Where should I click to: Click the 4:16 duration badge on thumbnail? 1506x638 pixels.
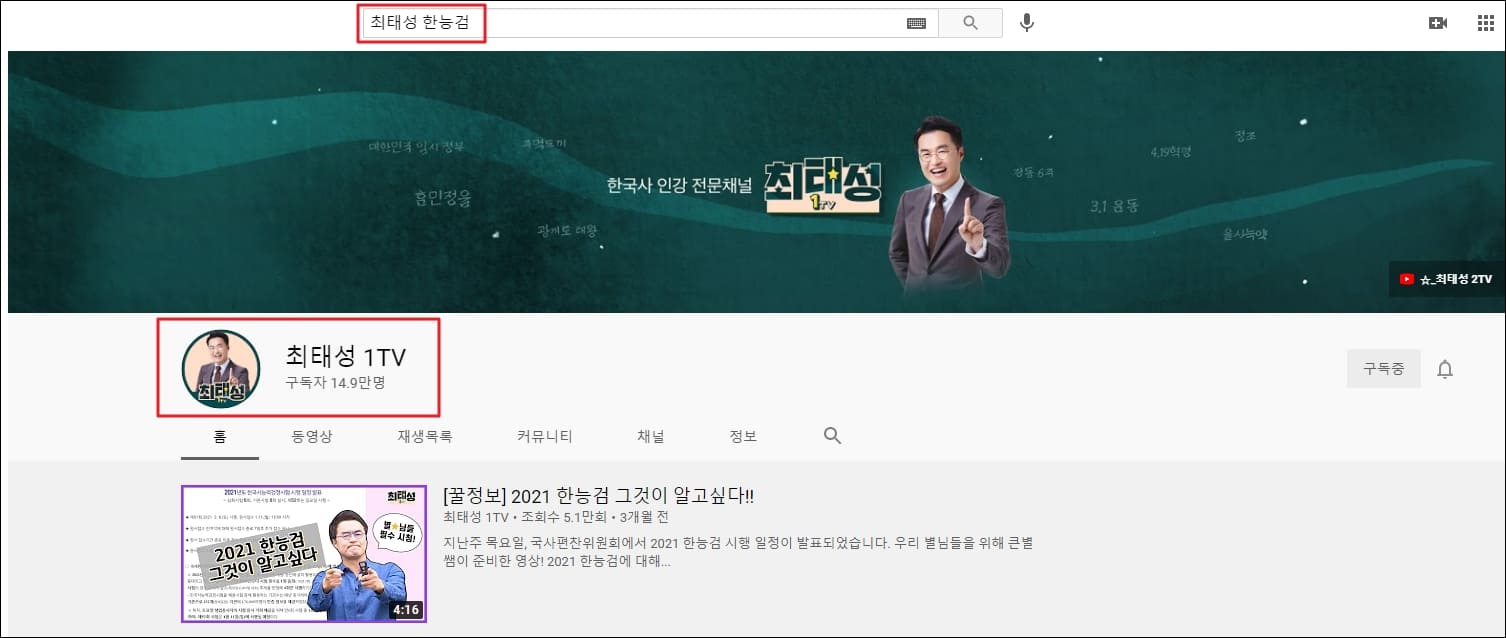405,609
